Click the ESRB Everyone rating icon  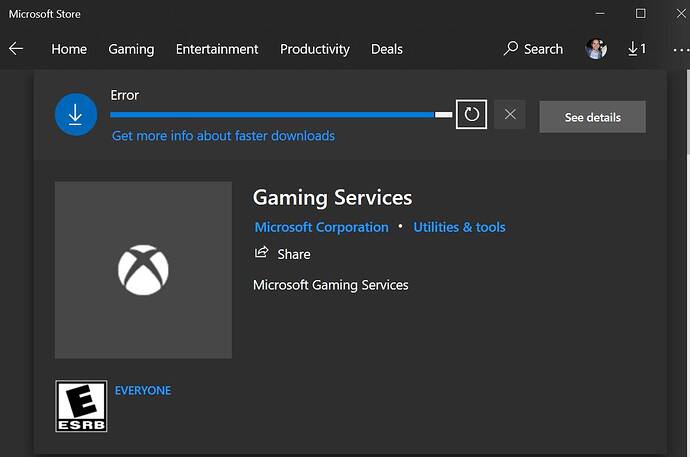[x=81, y=406]
